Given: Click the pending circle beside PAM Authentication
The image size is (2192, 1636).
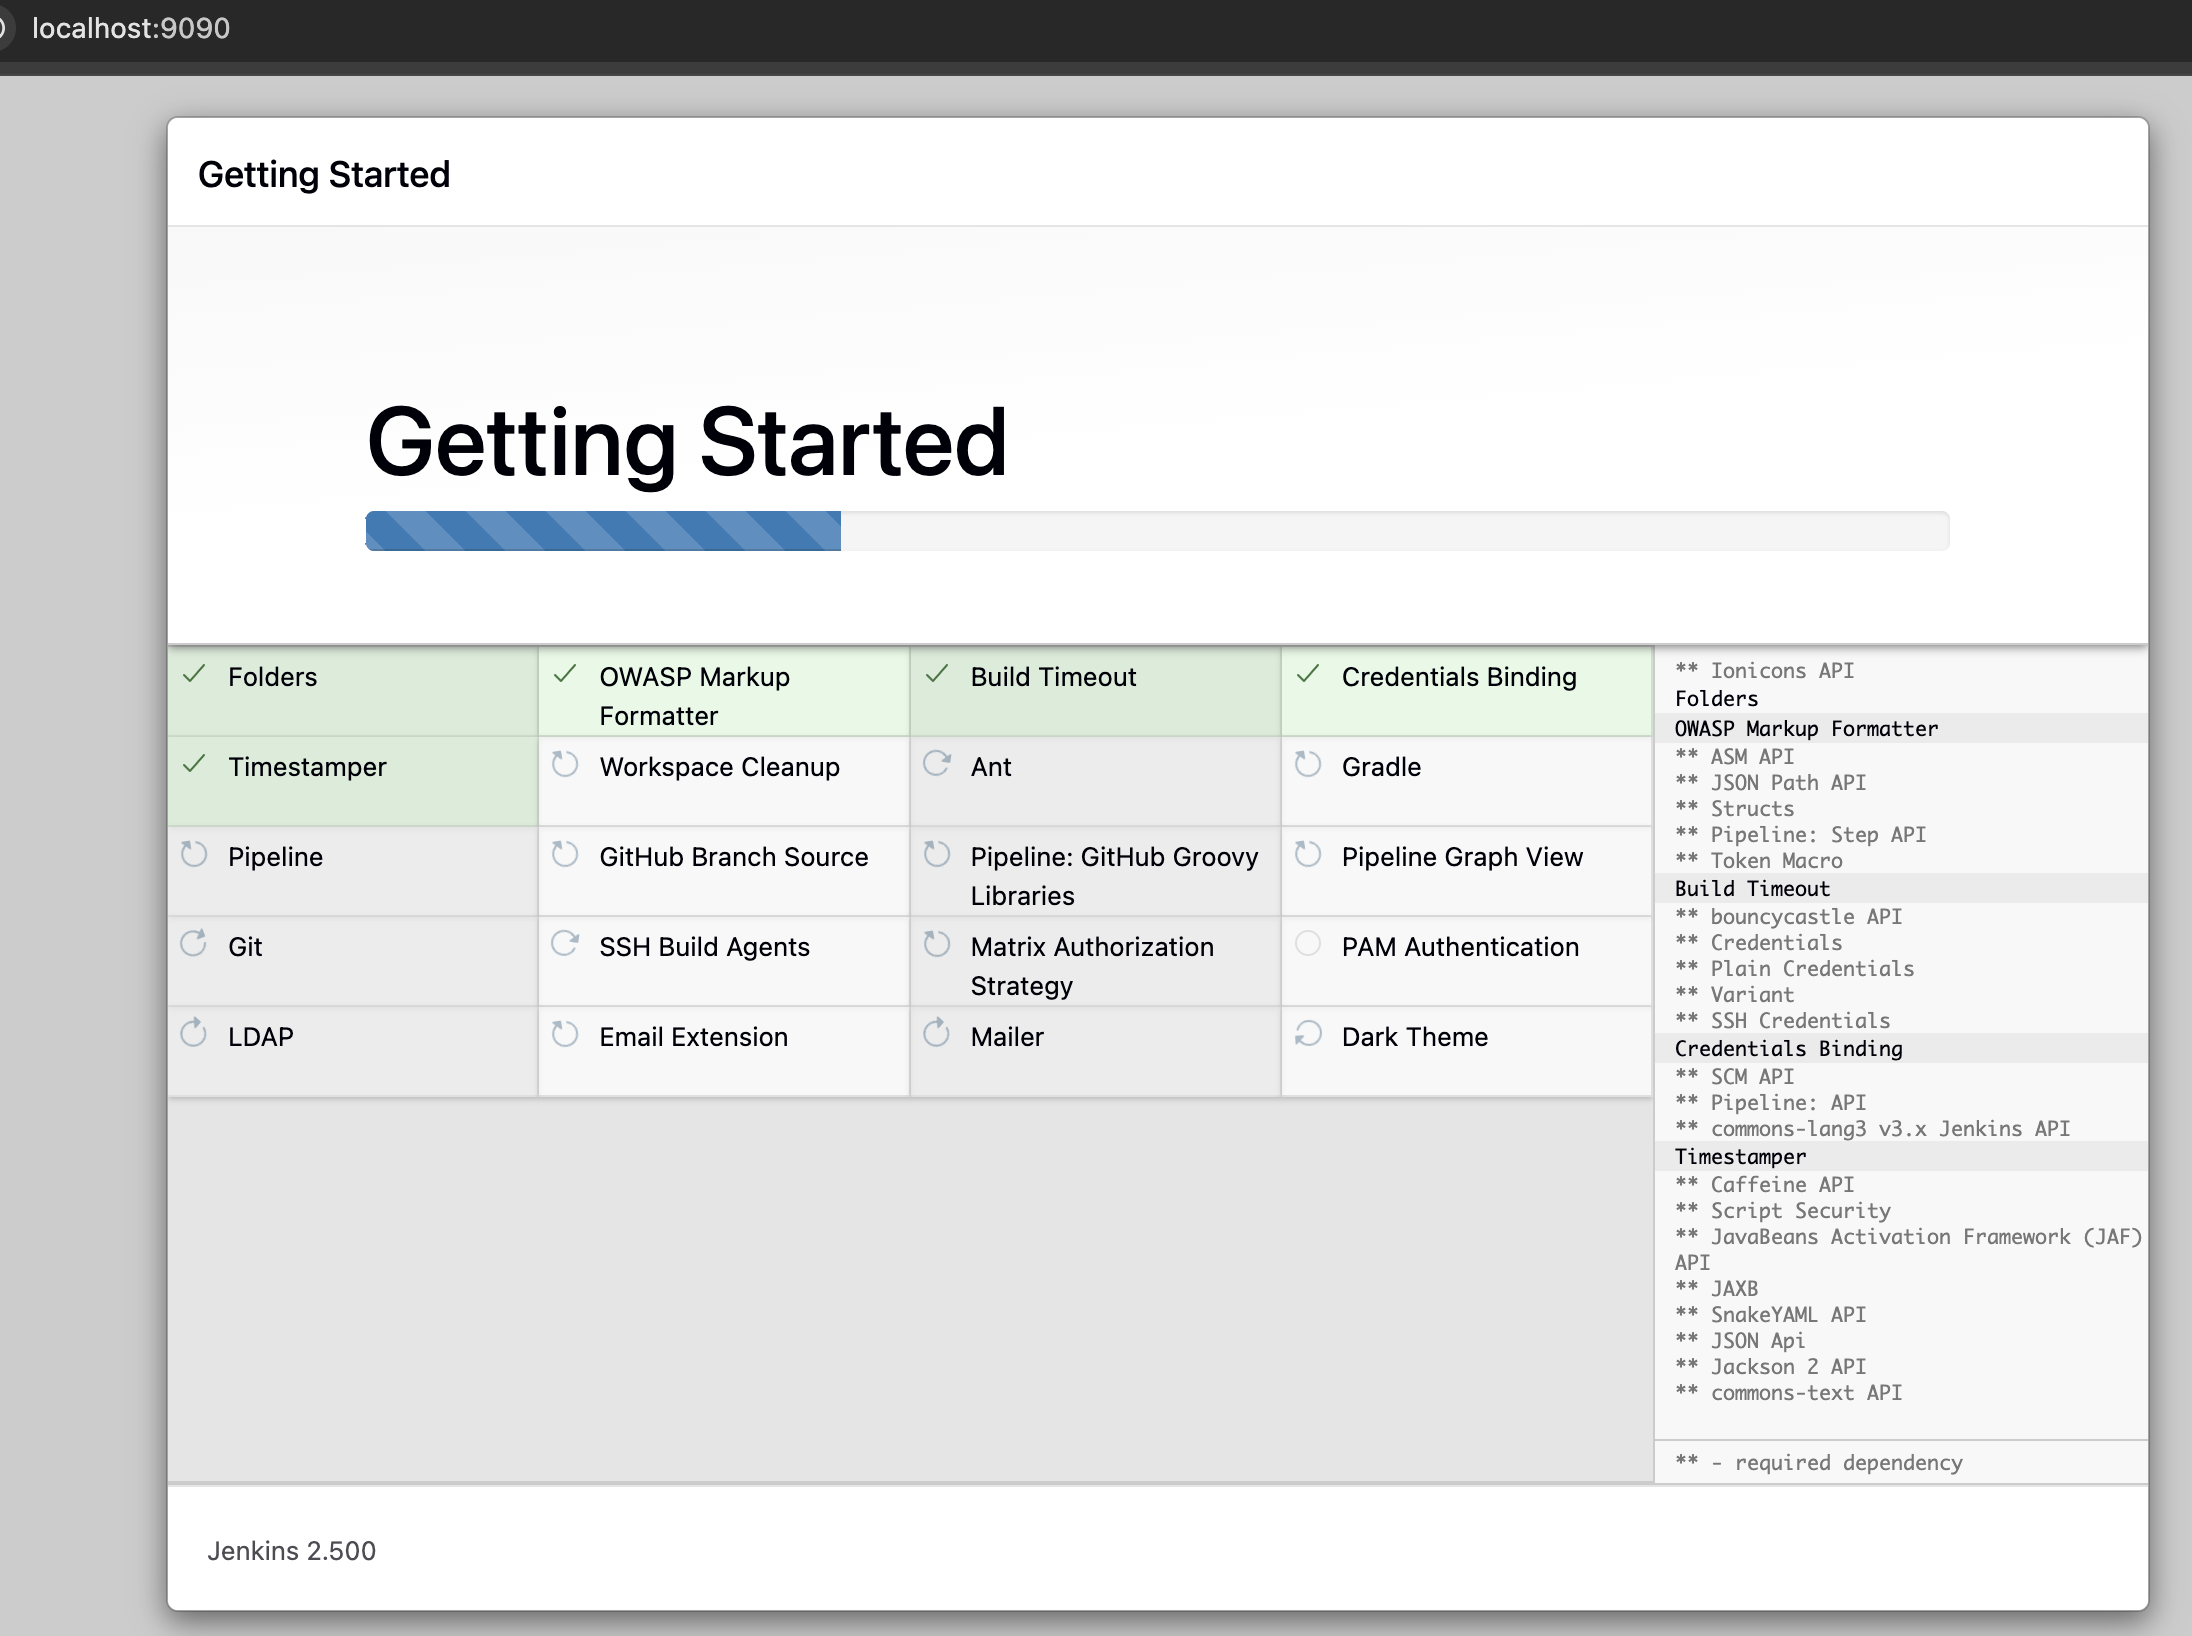Looking at the screenshot, I should click(x=1308, y=945).
